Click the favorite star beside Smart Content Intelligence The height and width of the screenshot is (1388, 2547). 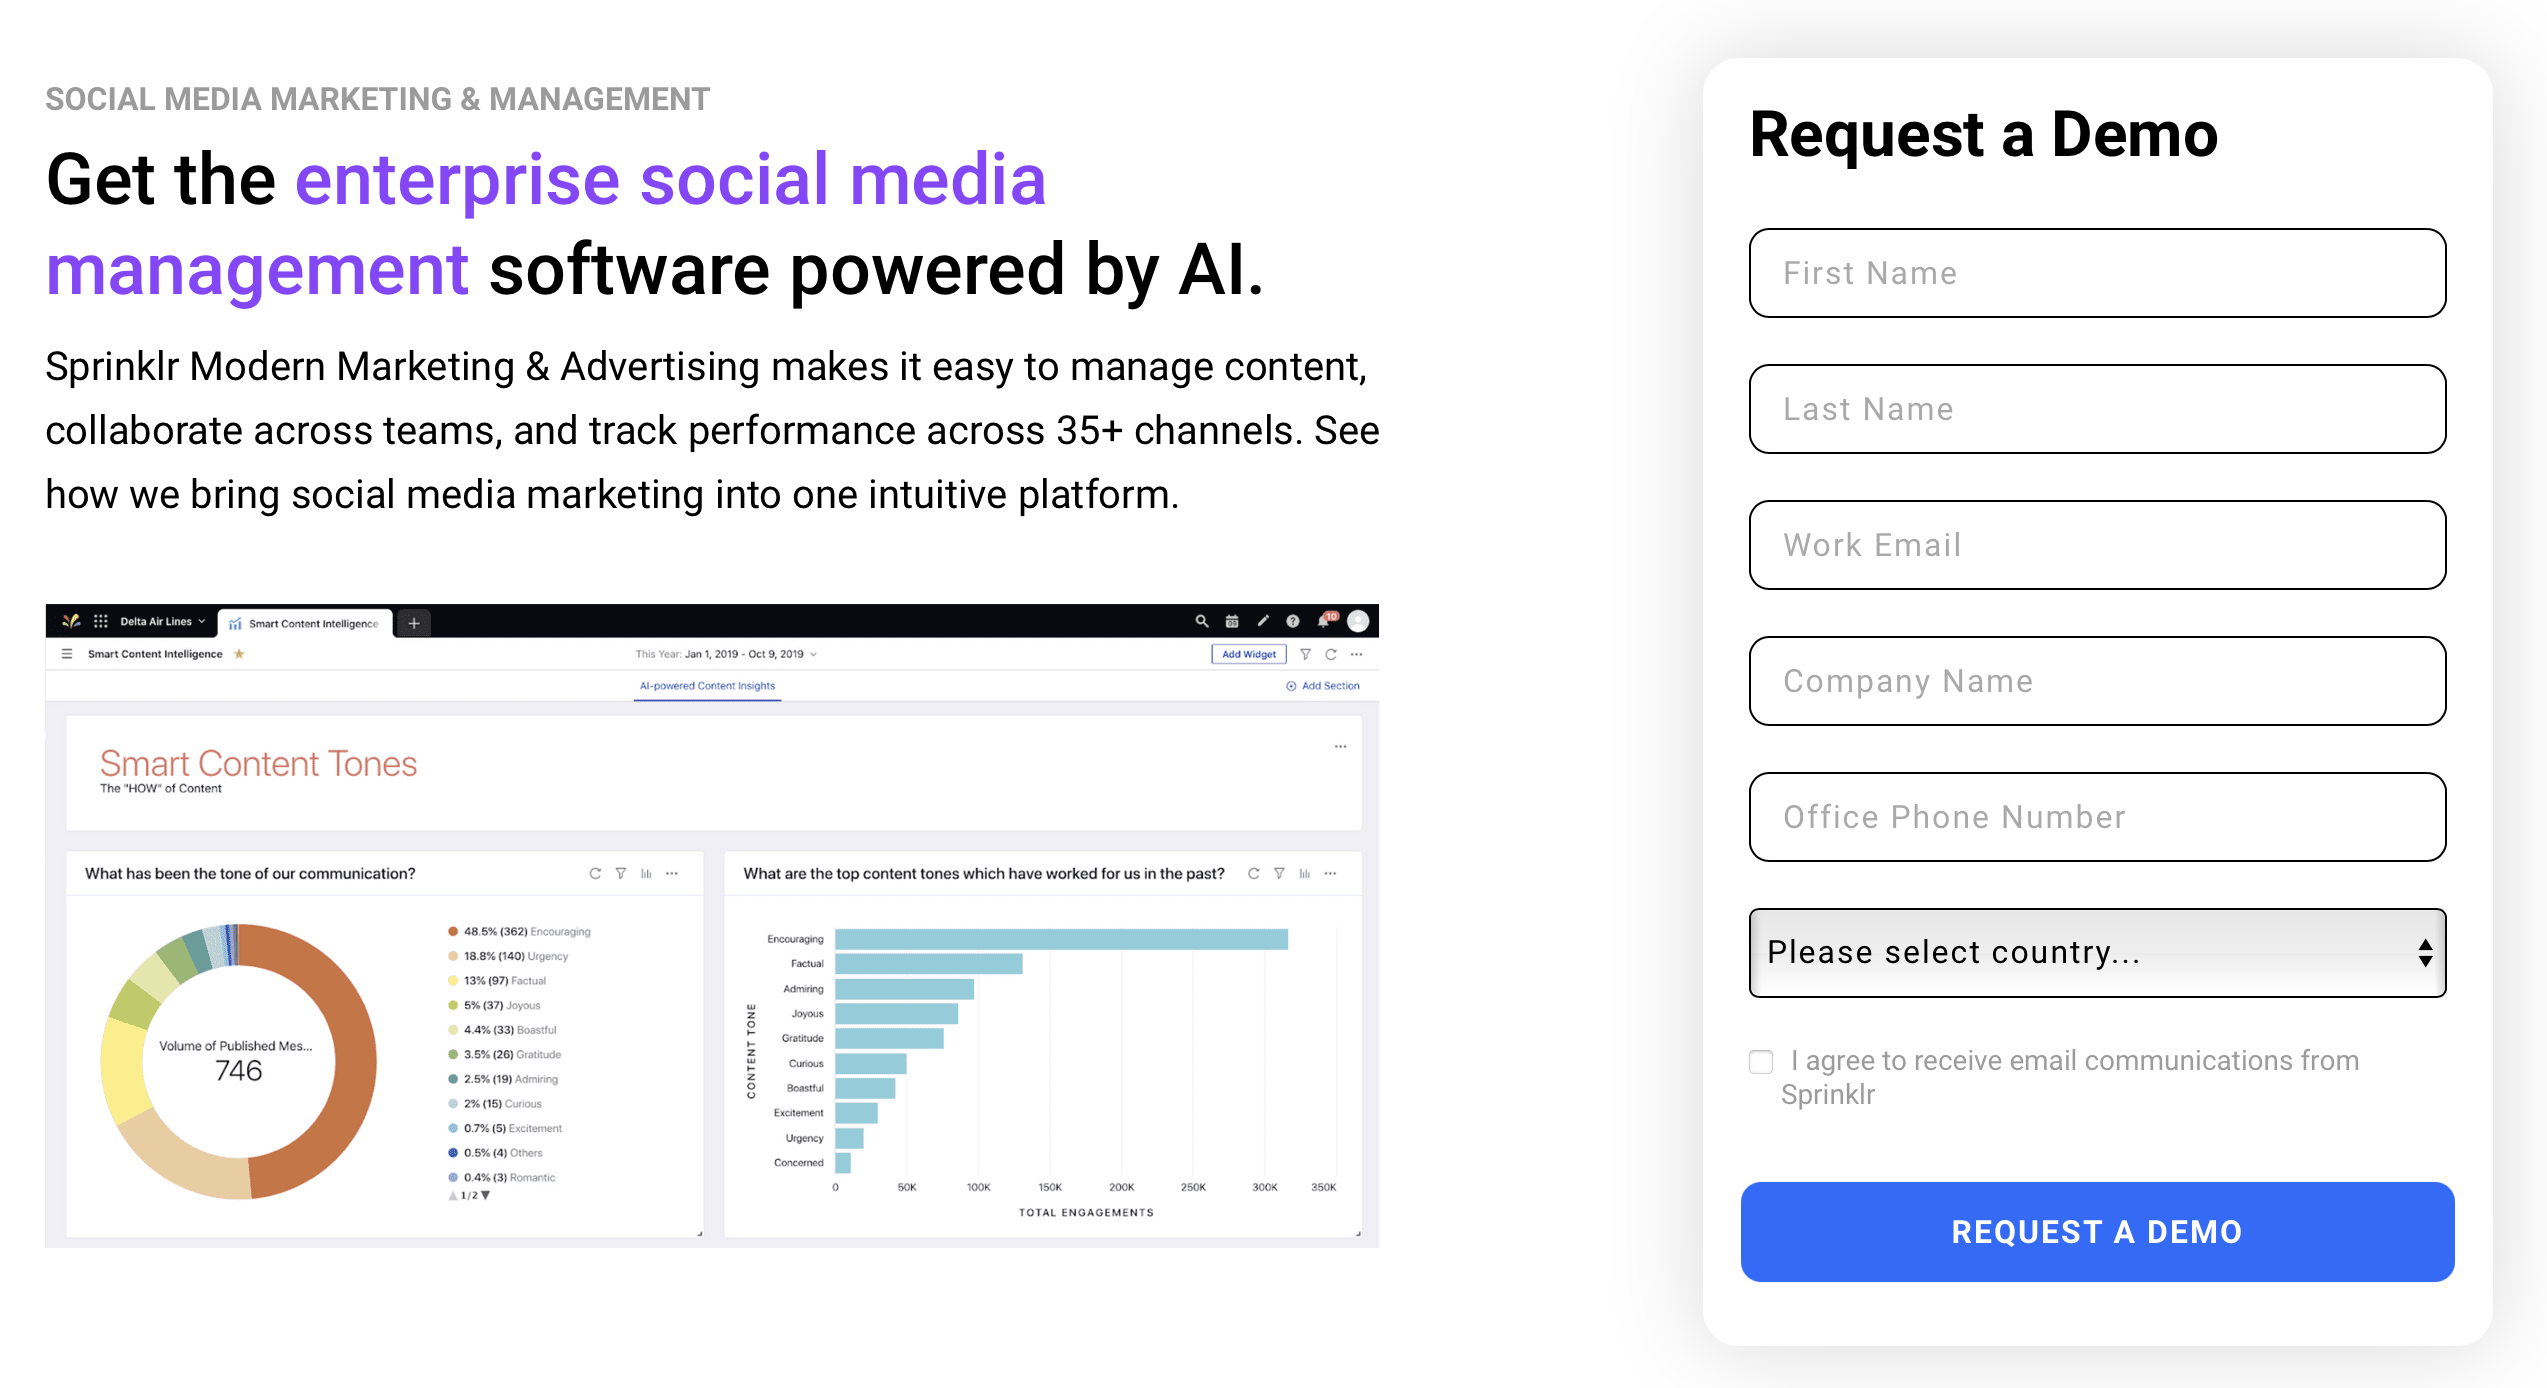(239, 654)
